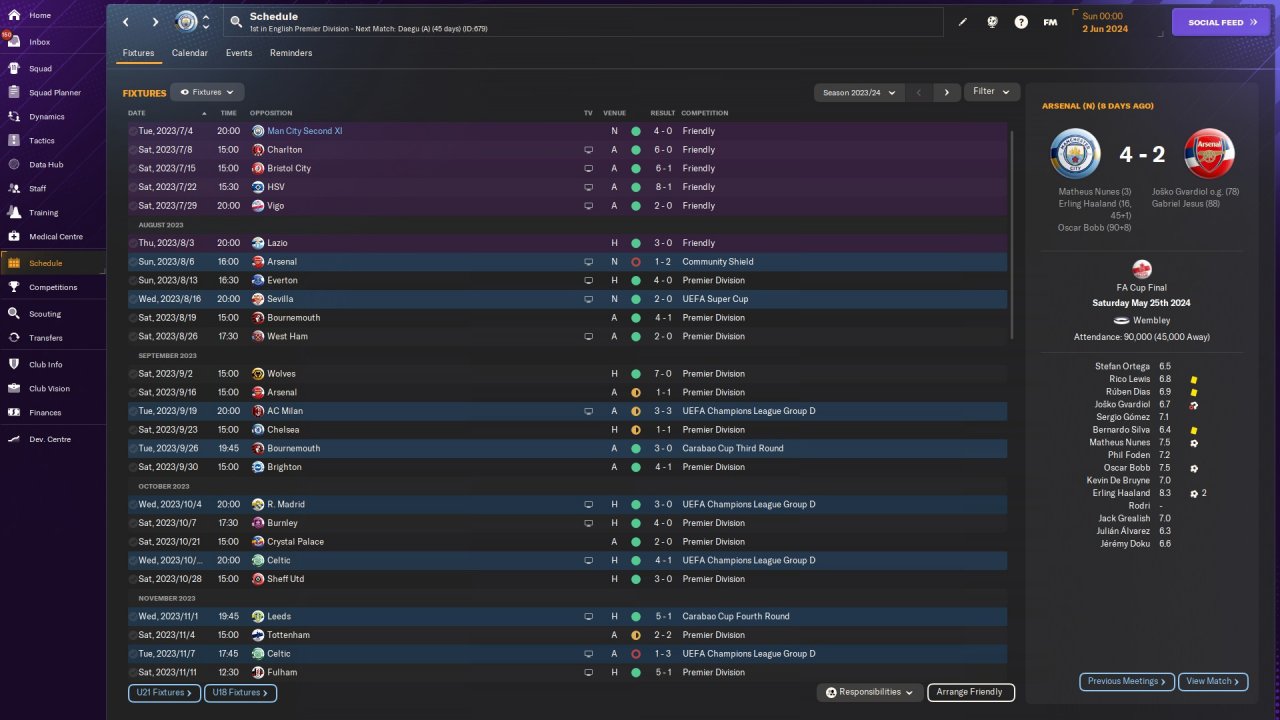Screen dimensions: 1280x720
Task: Show the next season with right arrow
Action: coord(947,92)
